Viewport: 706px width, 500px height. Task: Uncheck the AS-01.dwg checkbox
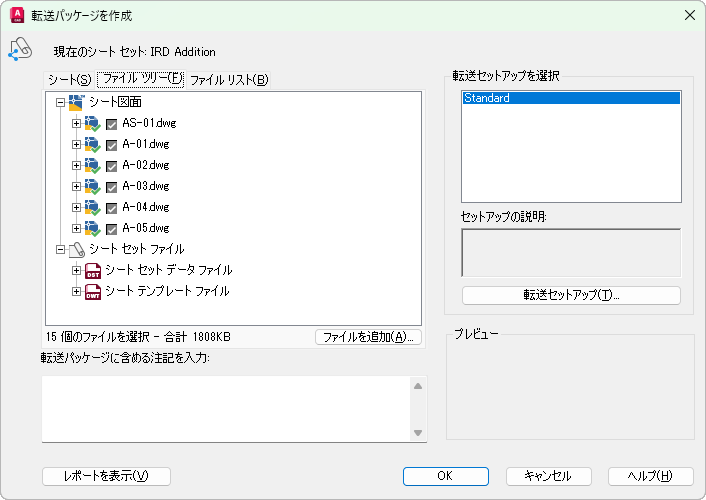point(112,124)
